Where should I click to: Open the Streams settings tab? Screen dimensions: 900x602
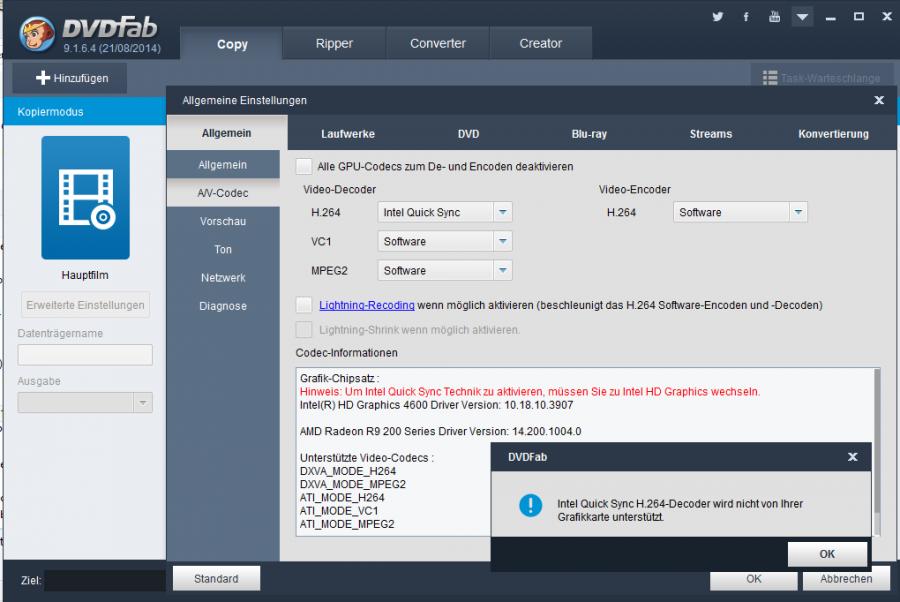pyautogui.click(x=711, y=134)
